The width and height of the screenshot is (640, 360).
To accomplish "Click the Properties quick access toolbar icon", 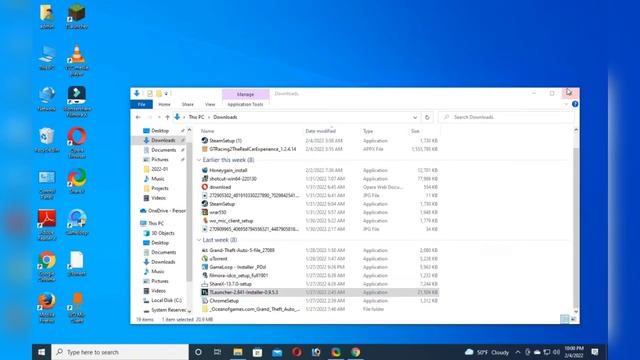I will (x=150, y=93).
